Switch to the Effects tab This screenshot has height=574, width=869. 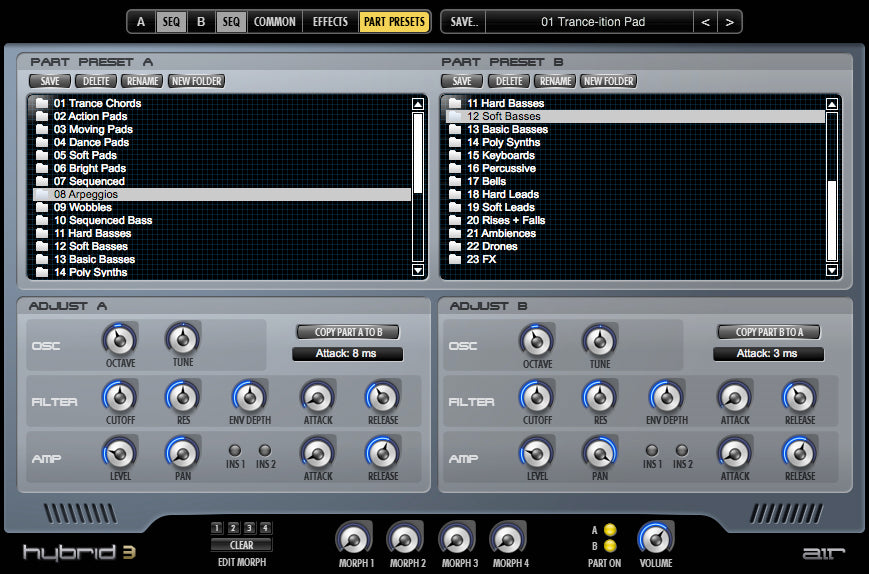(330, 21)
